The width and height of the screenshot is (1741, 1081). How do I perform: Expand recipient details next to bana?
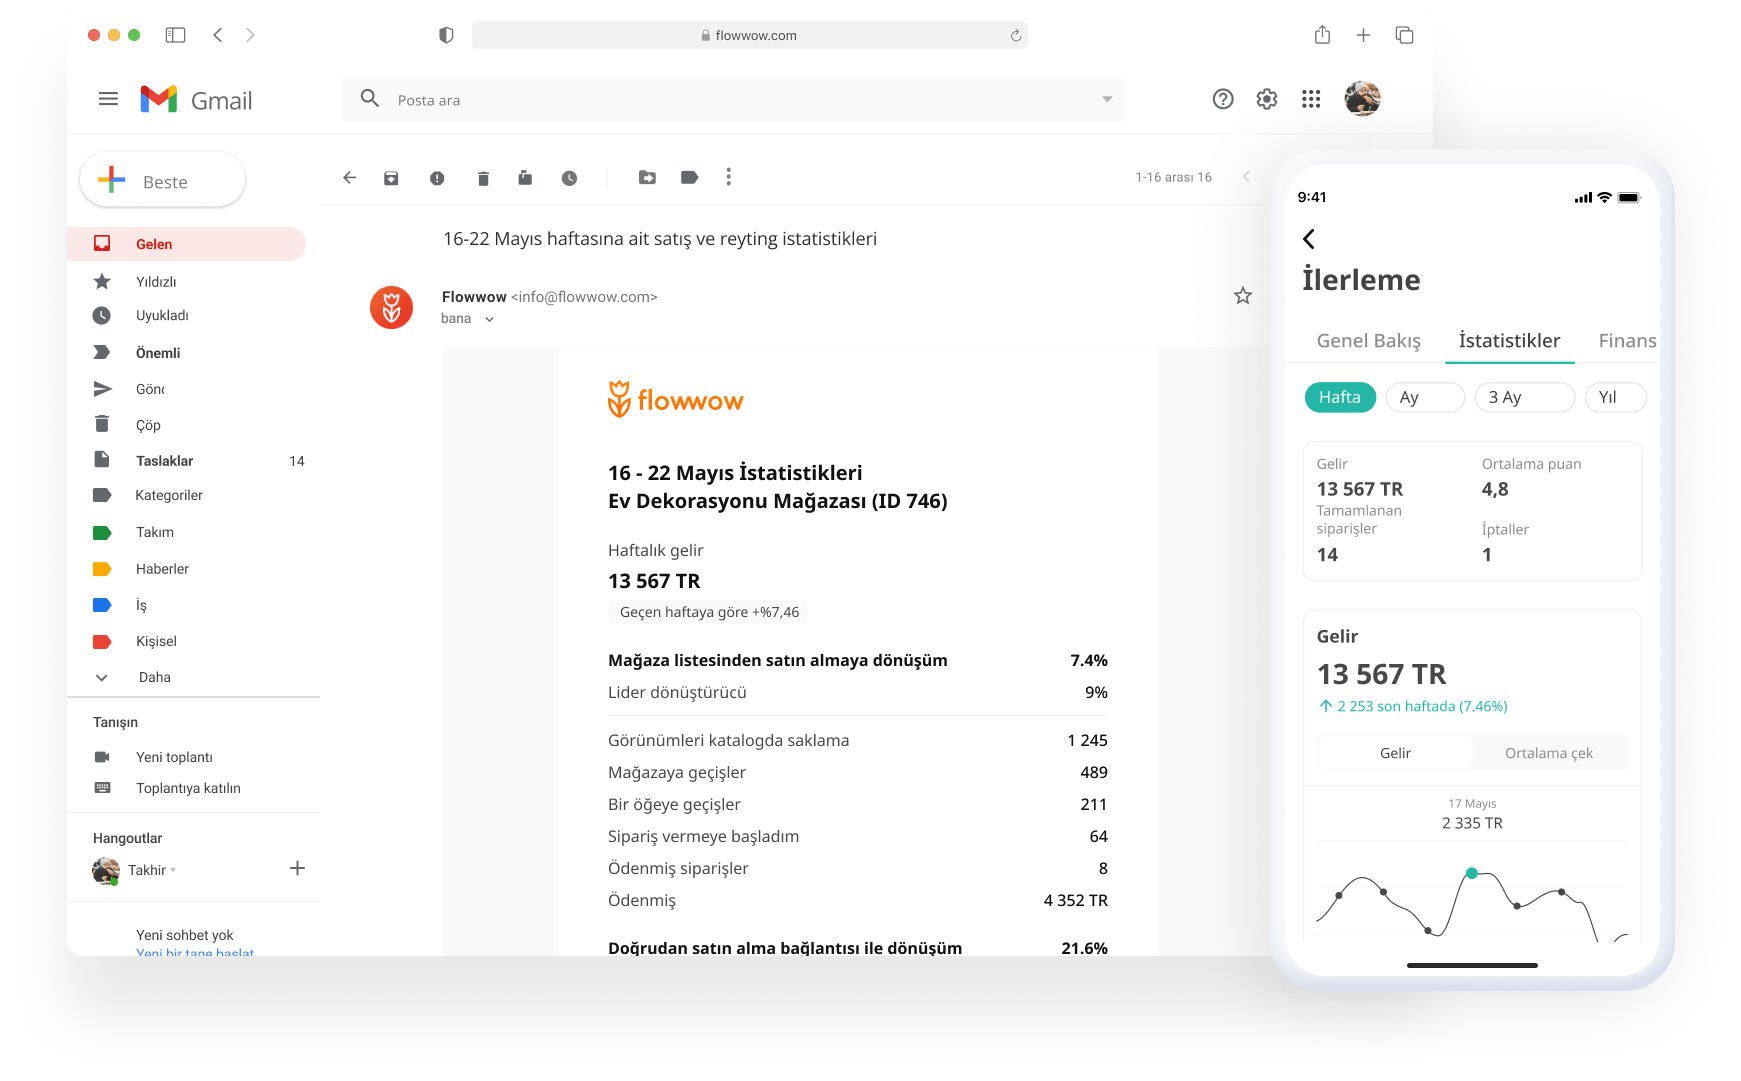489,320
